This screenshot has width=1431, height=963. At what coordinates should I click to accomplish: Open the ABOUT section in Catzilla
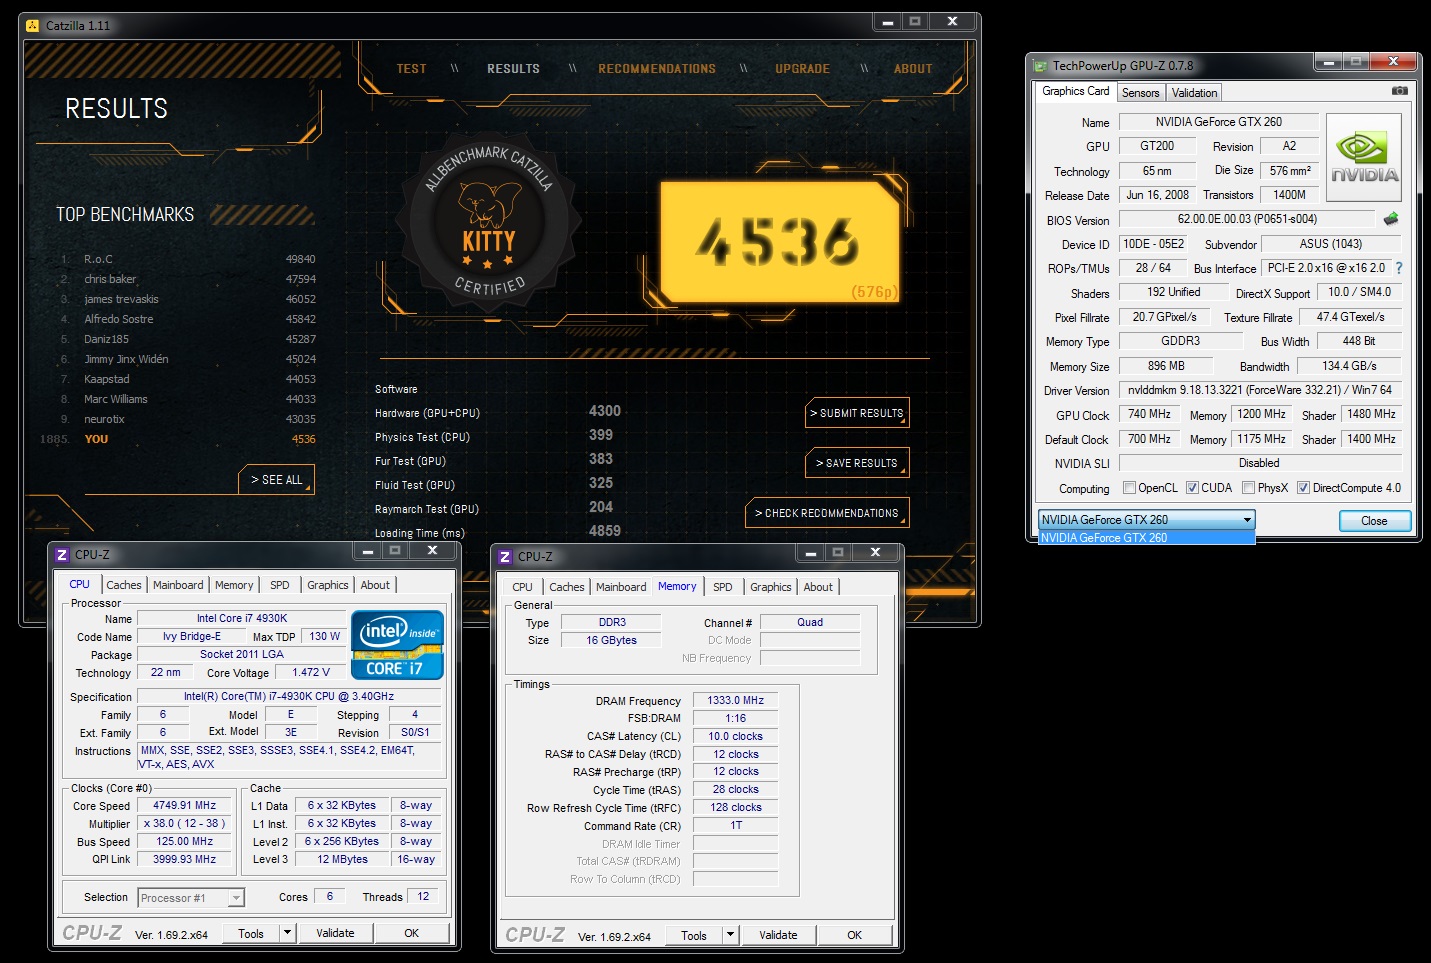[913, 69]
